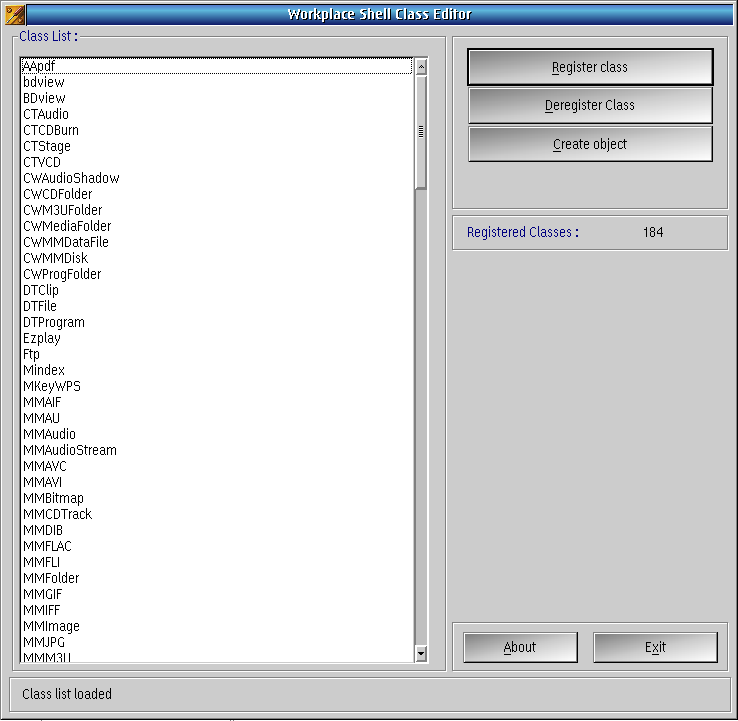Click Register class button
Viewport: 738px width, 721px height.
pos(590,67)
